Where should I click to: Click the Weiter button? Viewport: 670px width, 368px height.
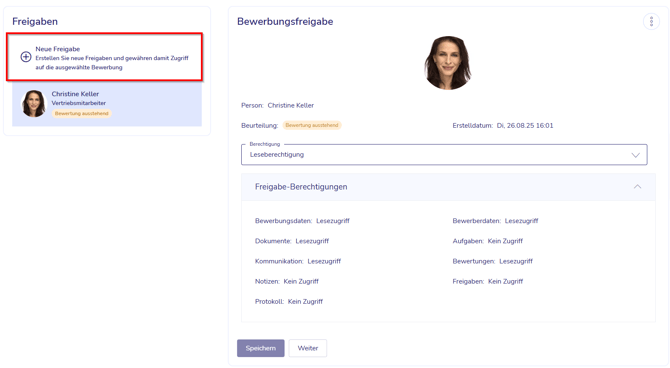308,348
